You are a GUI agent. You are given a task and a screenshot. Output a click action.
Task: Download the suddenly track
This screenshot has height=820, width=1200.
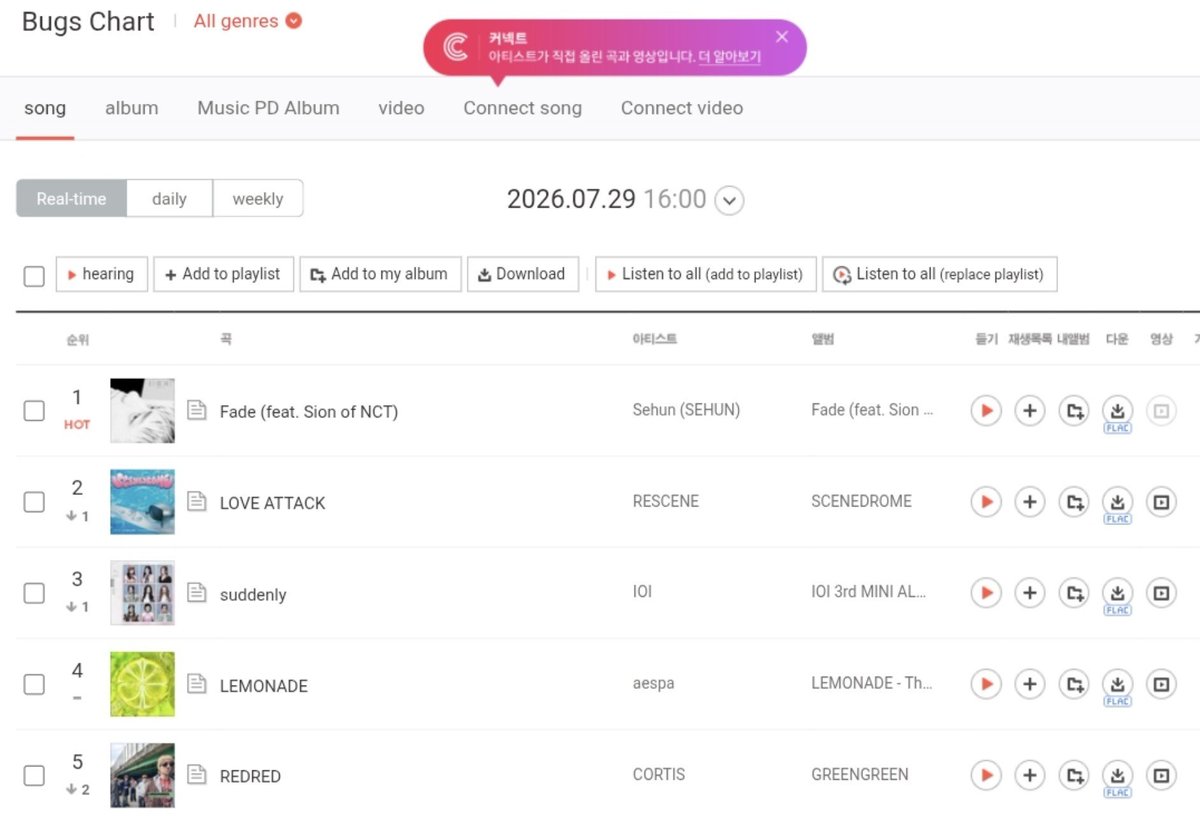[1118, 597]
